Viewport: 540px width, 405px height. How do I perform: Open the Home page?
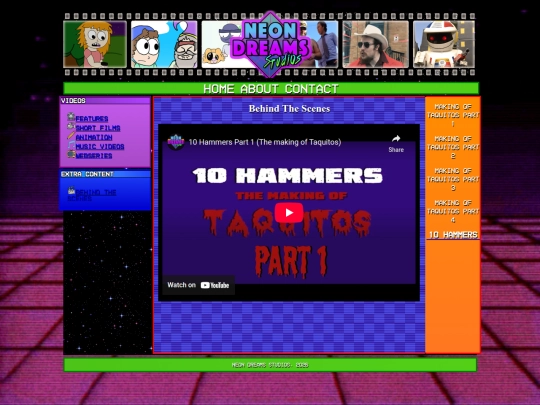coord(219,89)
